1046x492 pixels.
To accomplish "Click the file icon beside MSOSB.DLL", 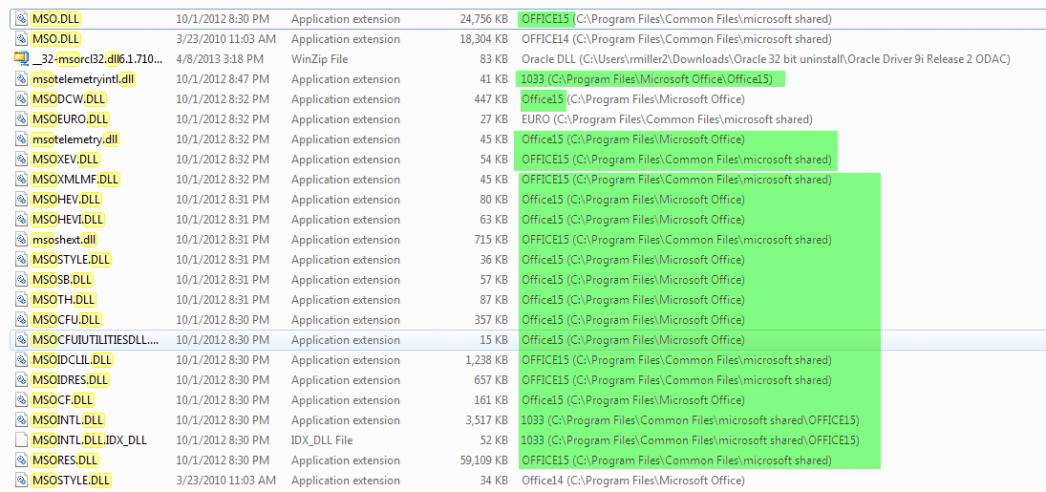I will pyautogui.click(x=21, y=279).
